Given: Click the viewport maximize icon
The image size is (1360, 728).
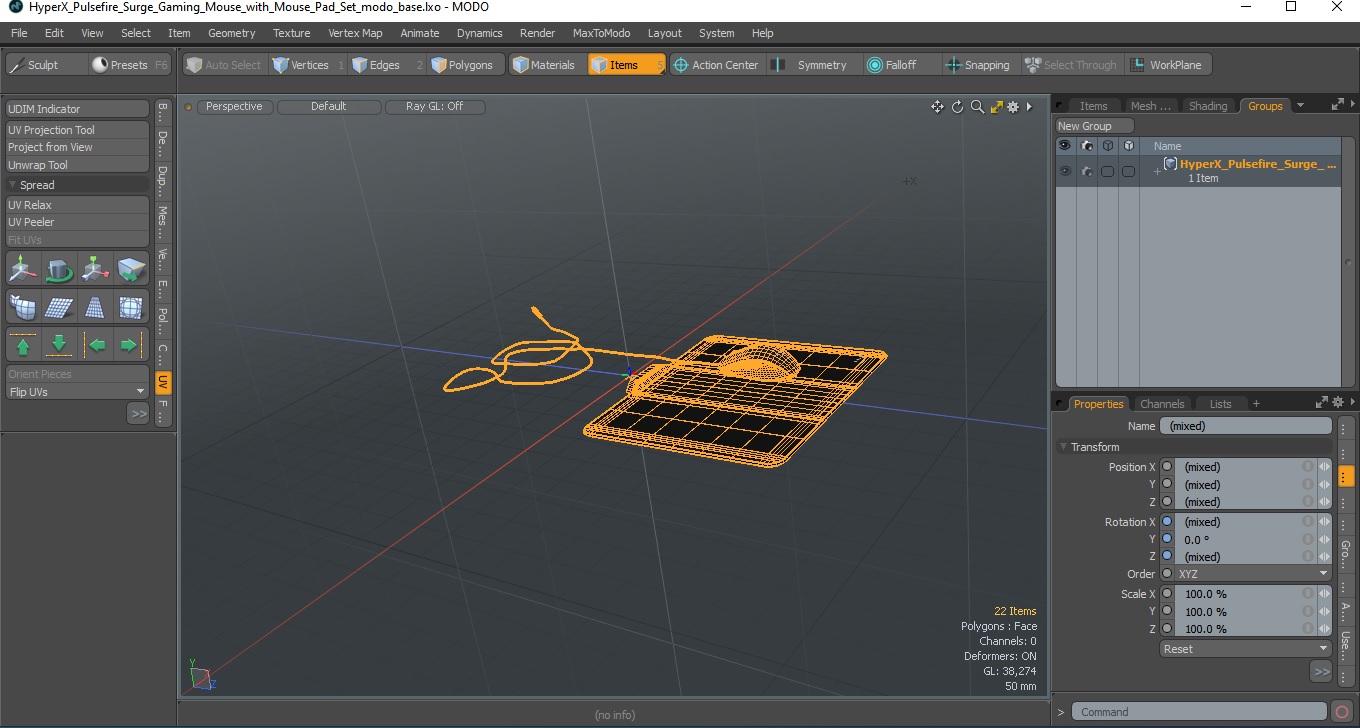Looking at the screenshot, I should pyautogui.click(x=996, y=107).
